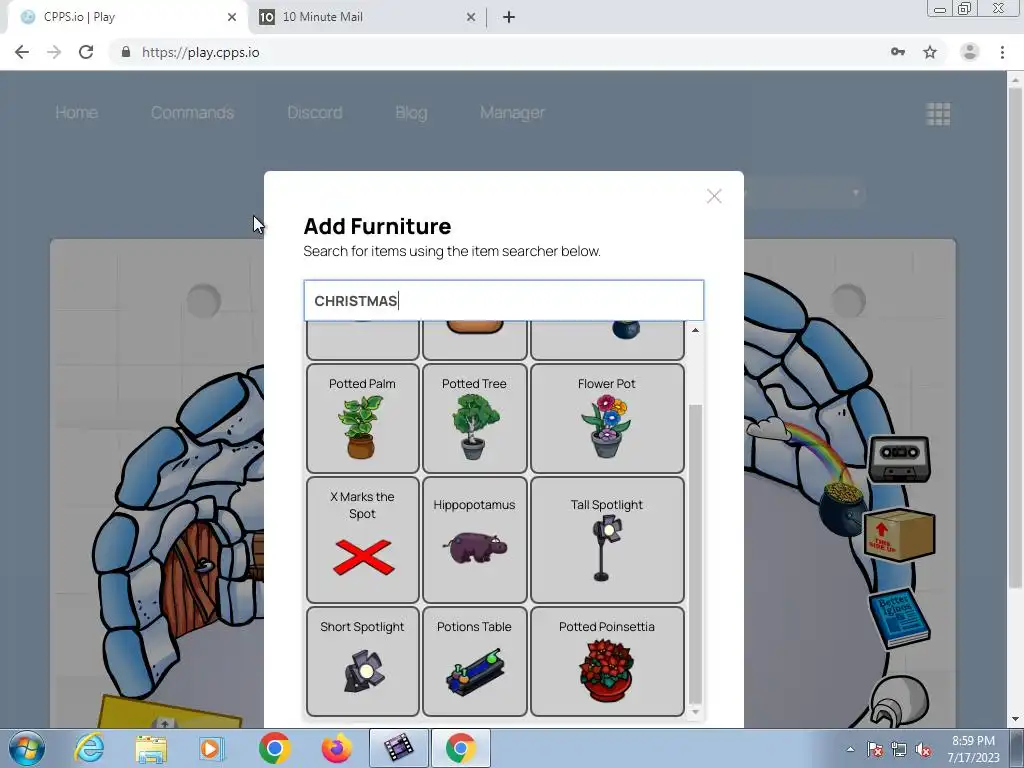Viewport: 1024px width, 768px height.
Task: Pick the Hippopotamus furniture item
Action: [x=475, y=539]
